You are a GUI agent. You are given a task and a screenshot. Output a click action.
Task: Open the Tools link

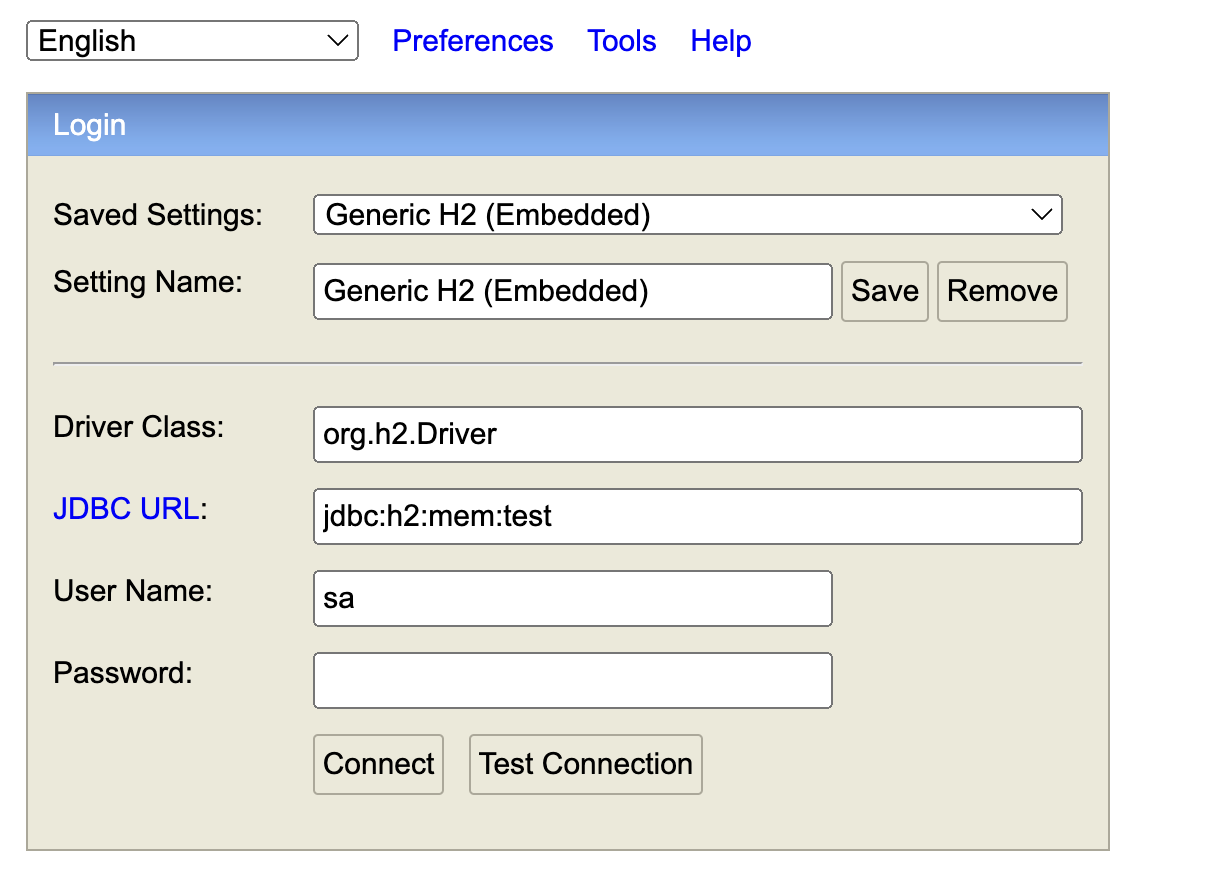(622, 41)
